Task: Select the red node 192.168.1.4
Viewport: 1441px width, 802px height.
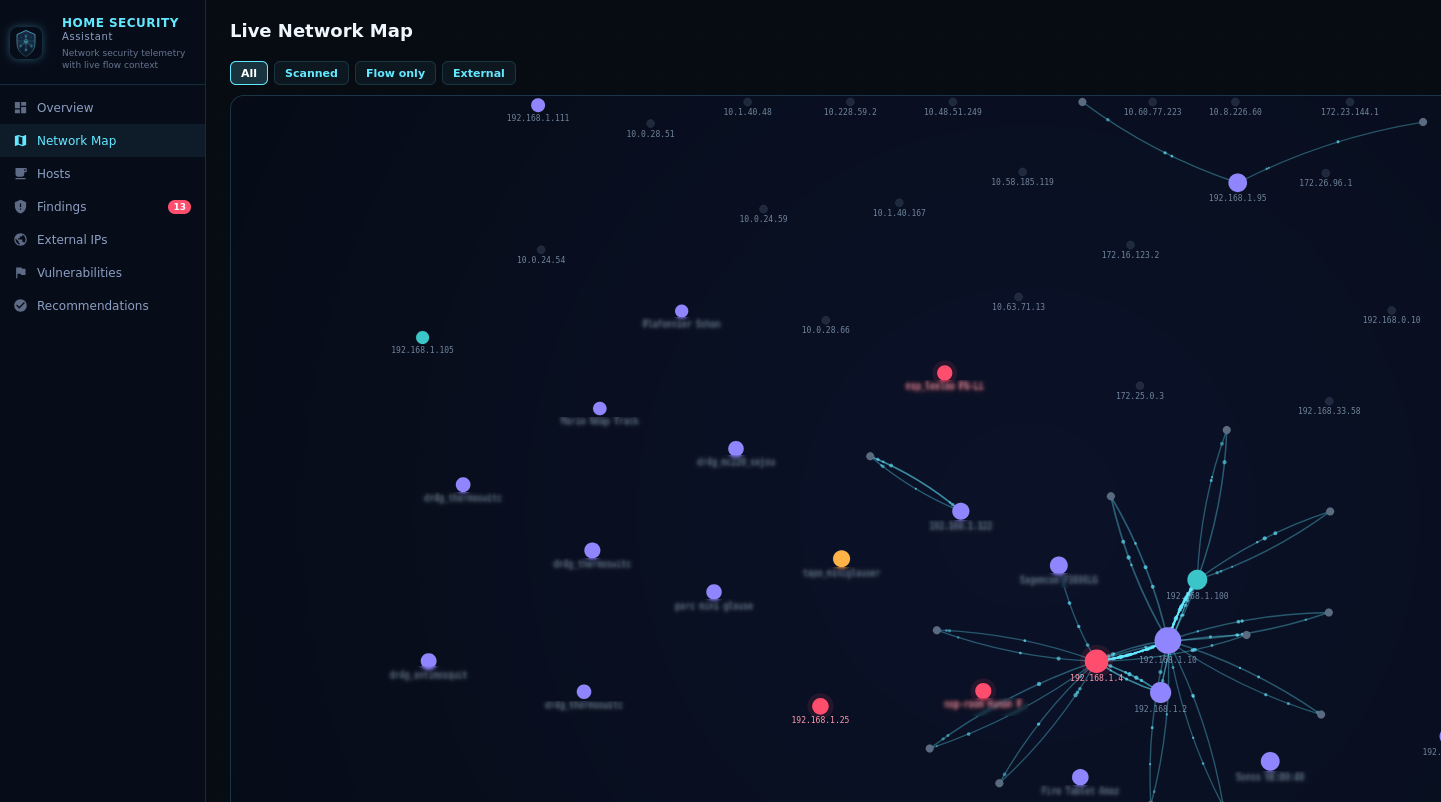Action: [1096, 661]
